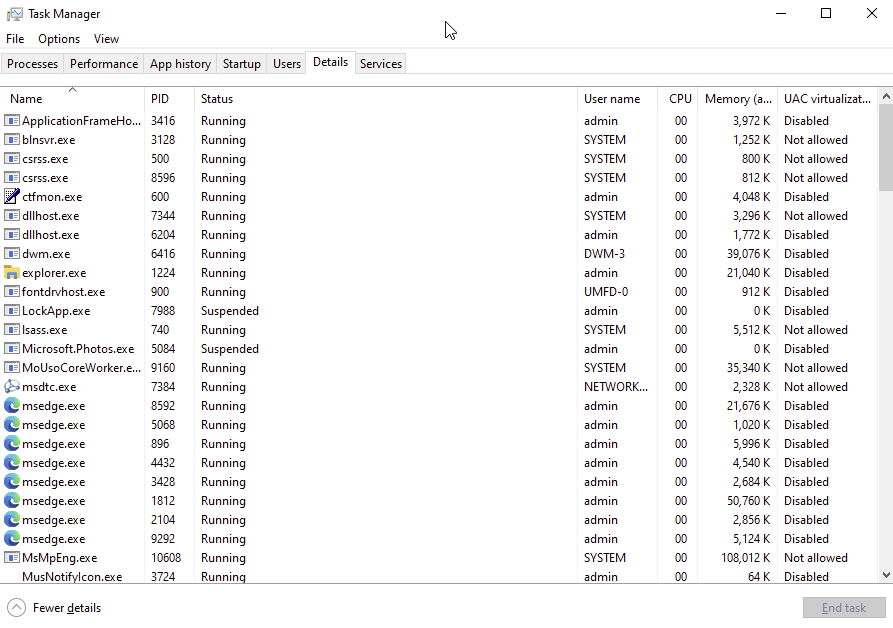Image resolution: width=893 pixels, height=628 pixels.
Task: Open the Options menu
Action: 59,39
